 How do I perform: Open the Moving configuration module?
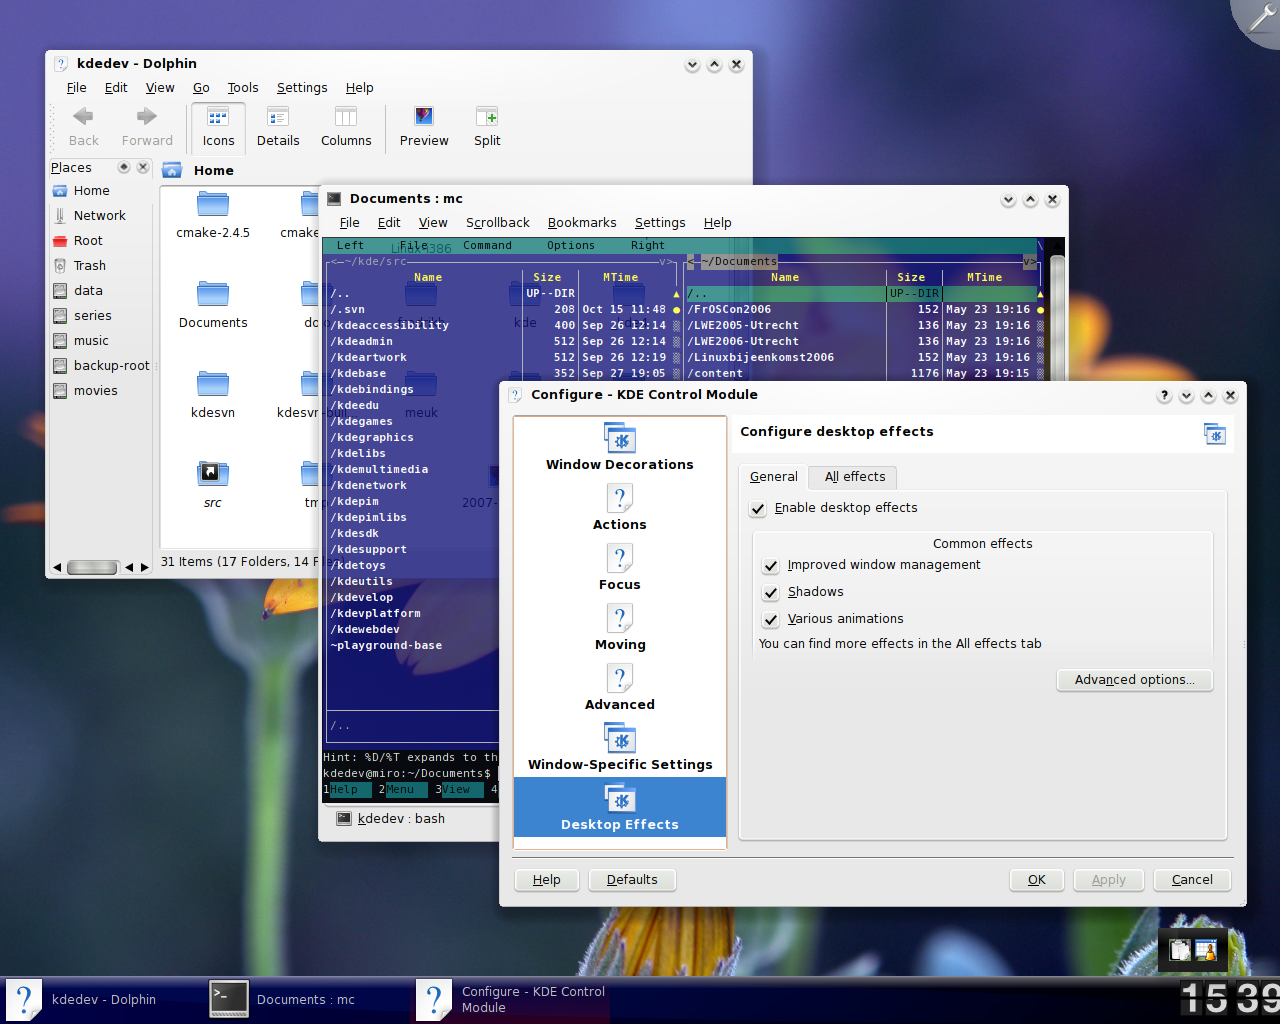[620, 627]
